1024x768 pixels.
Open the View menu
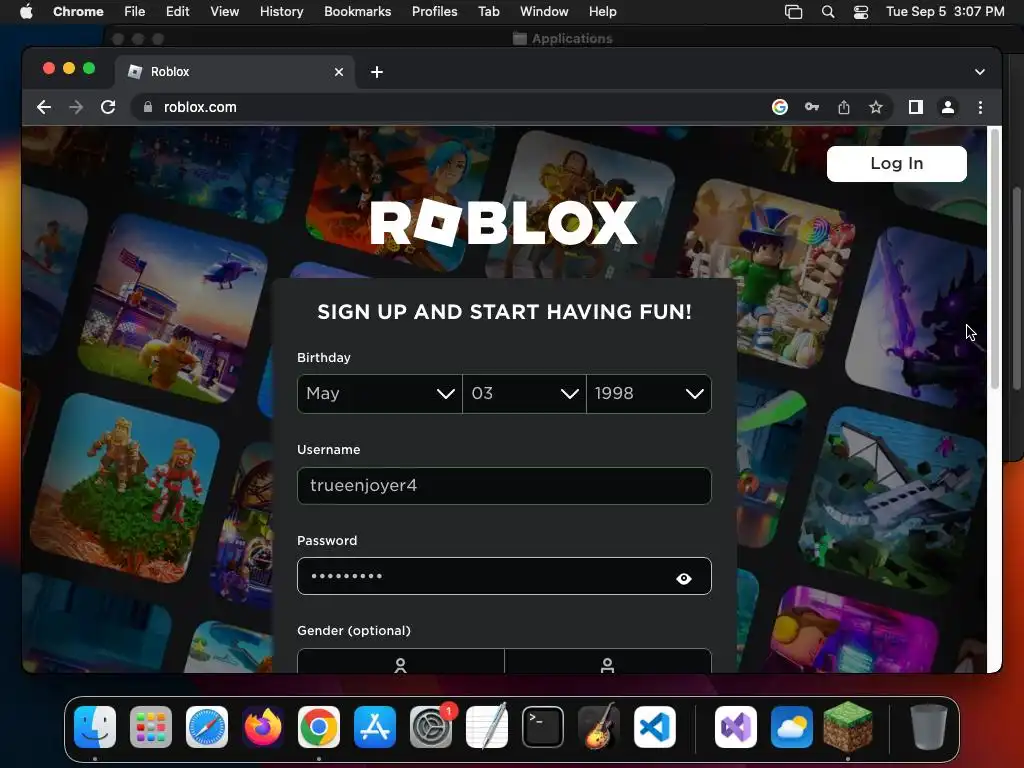(225, 12)
